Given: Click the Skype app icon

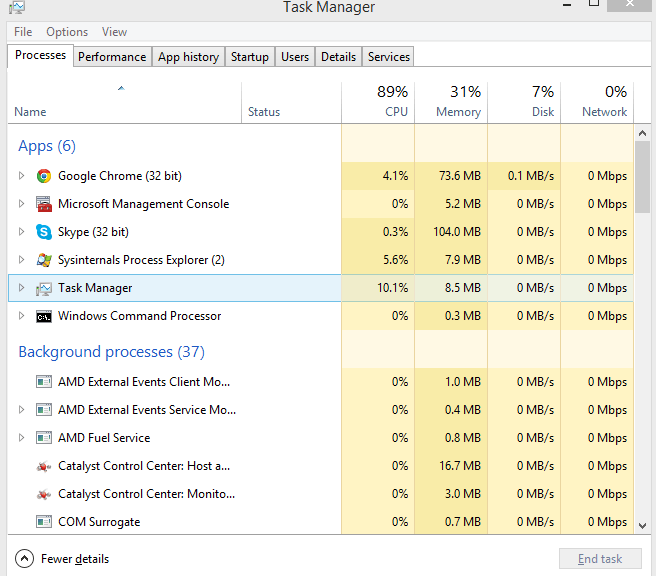Looking at the screenshot, I should point(44,232).
